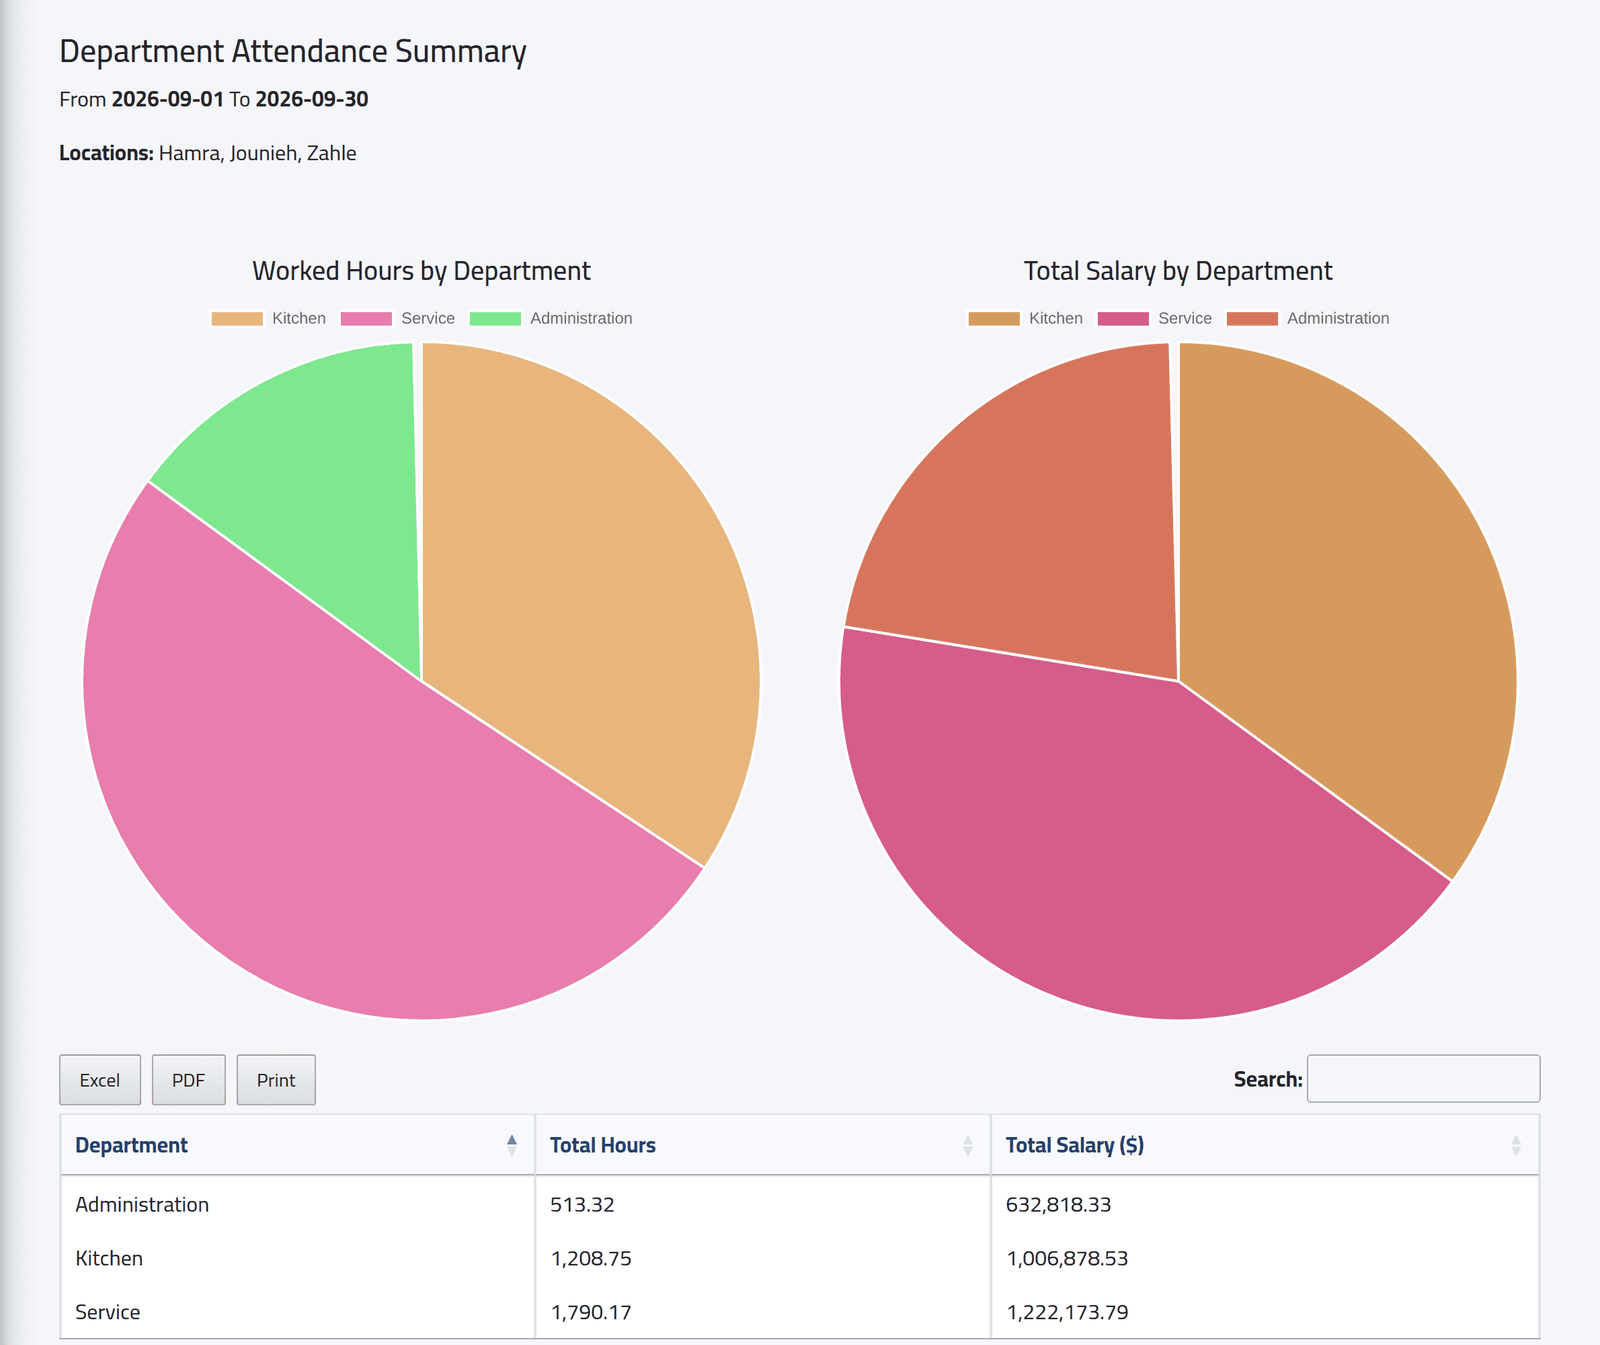
Task: Toggle Administration swatch in Worked Hours legend
Action: (495, 318)
